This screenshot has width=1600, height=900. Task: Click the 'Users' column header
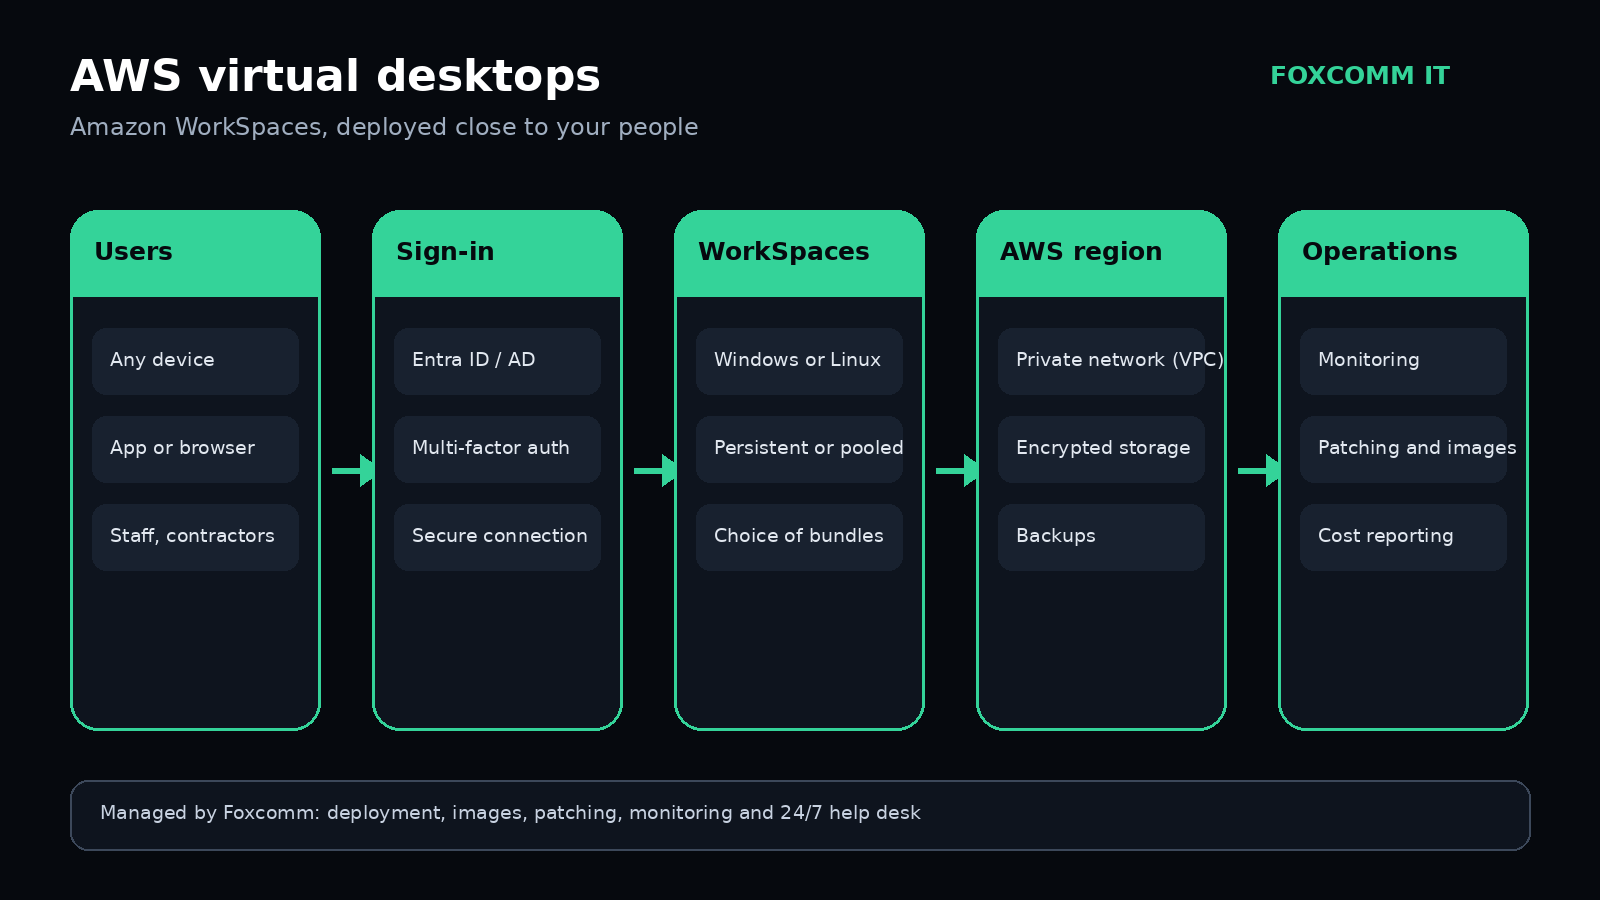click(196, 253)
